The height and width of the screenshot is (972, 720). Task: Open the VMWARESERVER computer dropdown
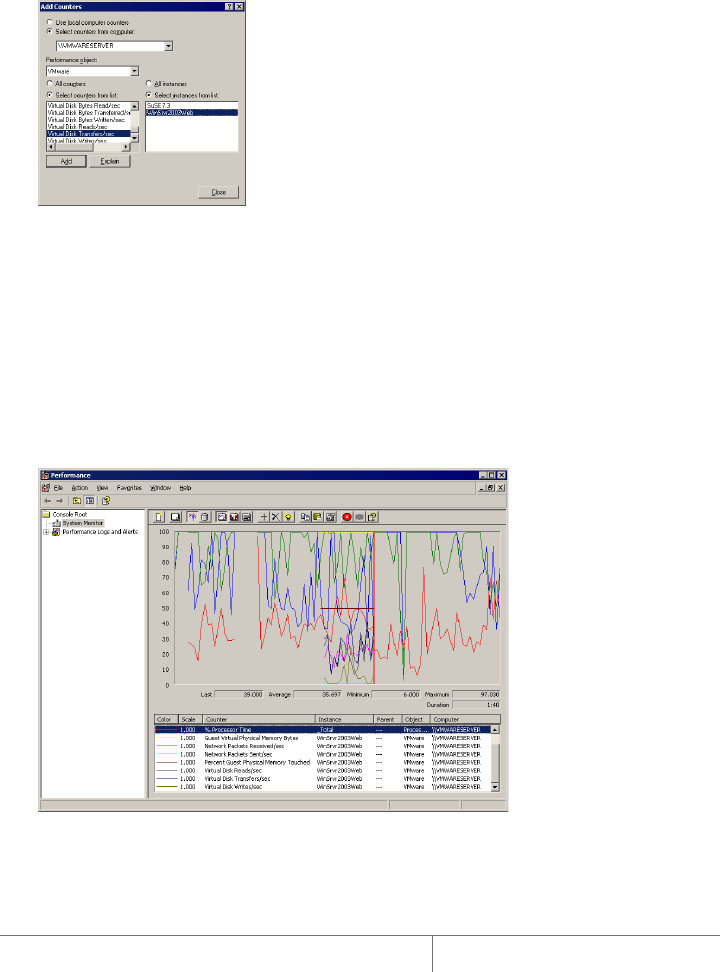(x=168, y=46)
